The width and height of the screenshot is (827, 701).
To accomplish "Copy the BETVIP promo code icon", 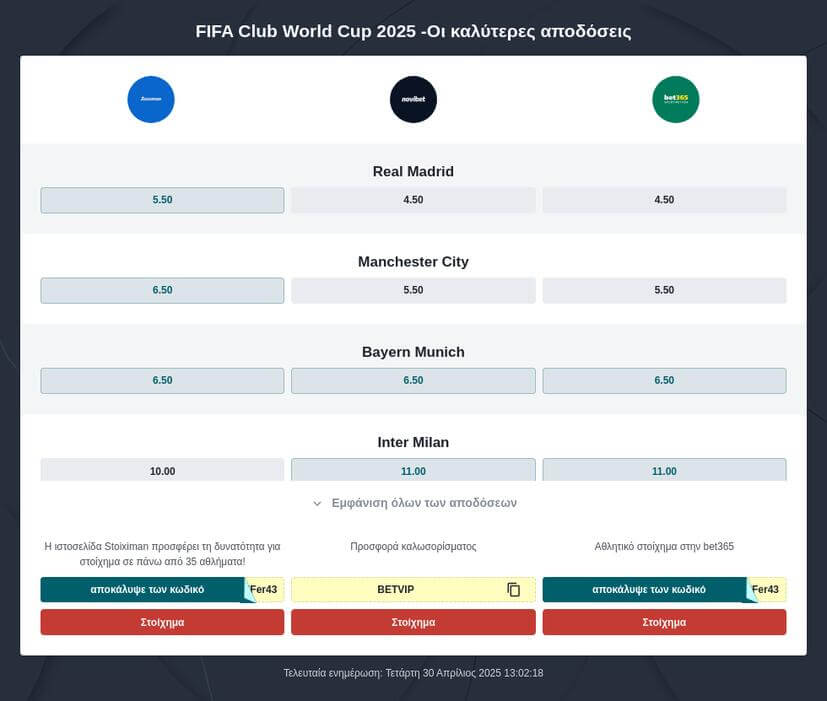I will pyautogui.click(x=514, y=590).
